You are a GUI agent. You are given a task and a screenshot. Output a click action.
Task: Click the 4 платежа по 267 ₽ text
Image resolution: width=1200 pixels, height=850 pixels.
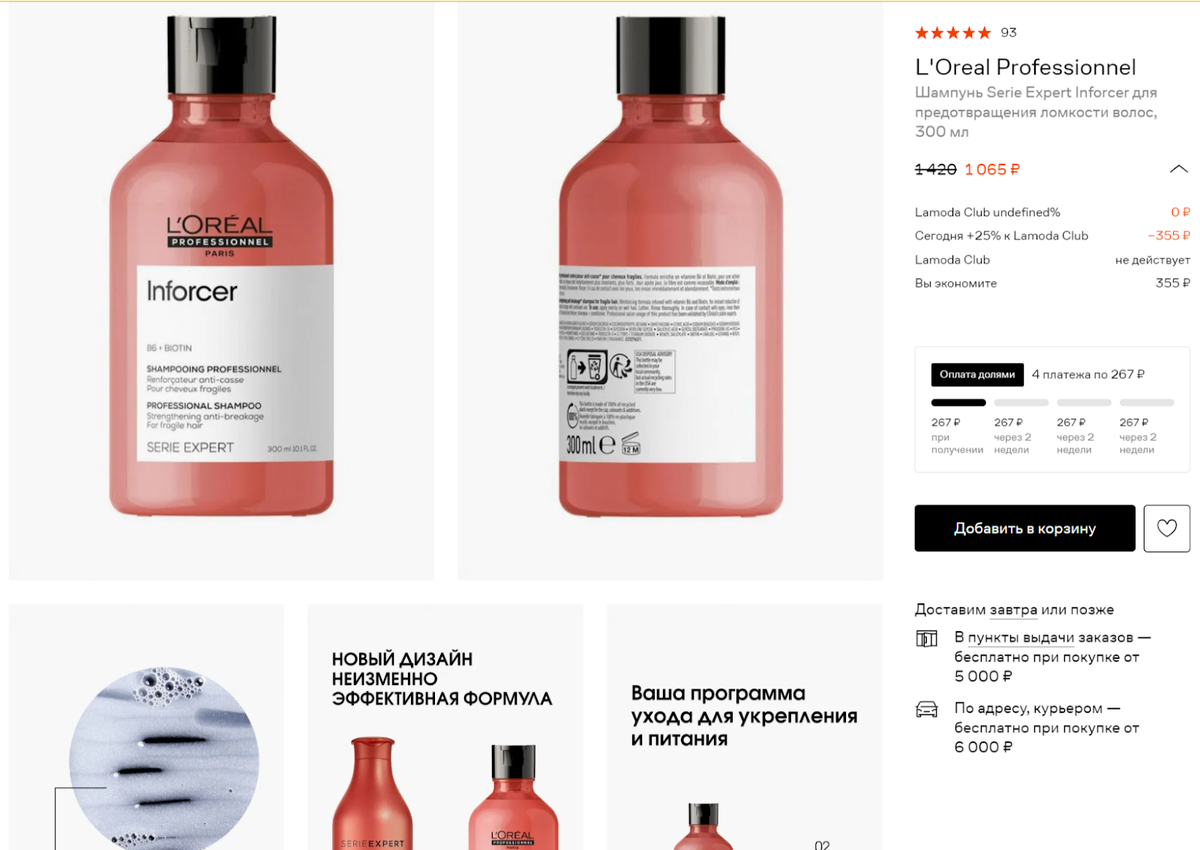[1088, 375]
